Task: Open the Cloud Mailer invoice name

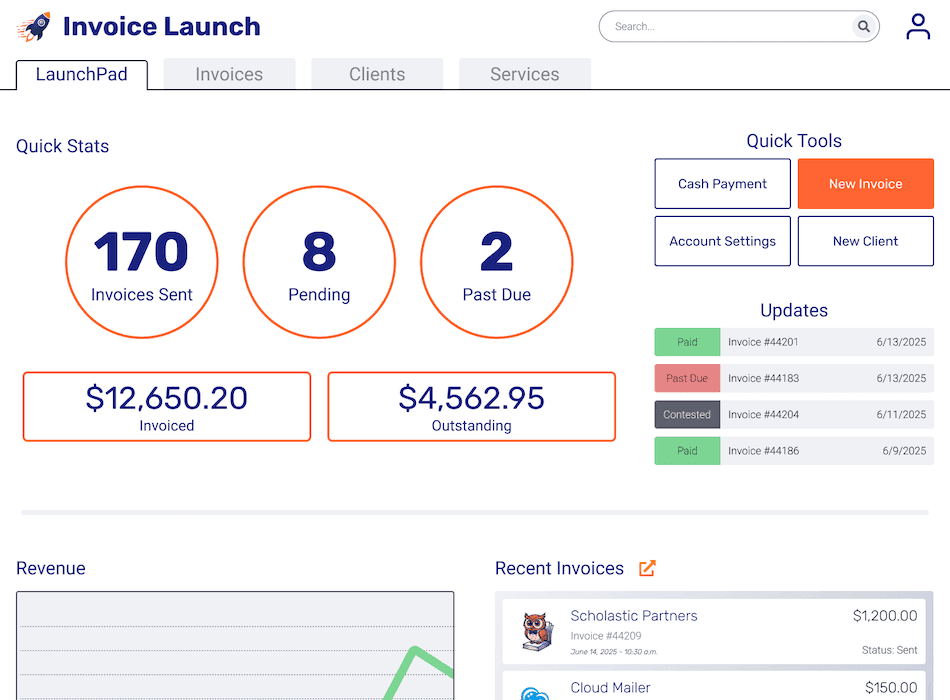Action: tap(610, 688)
